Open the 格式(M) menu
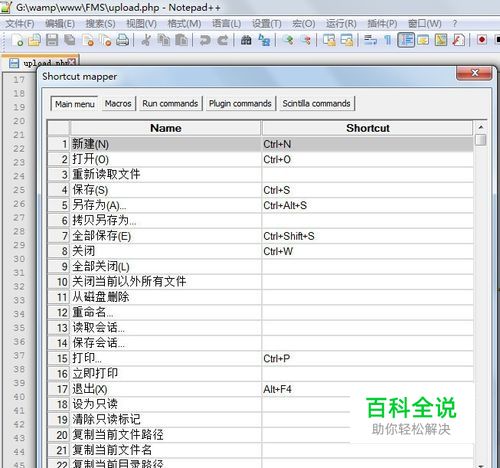Image resolution: width=500 pixels, height=468 pixels. pos(184,24)
